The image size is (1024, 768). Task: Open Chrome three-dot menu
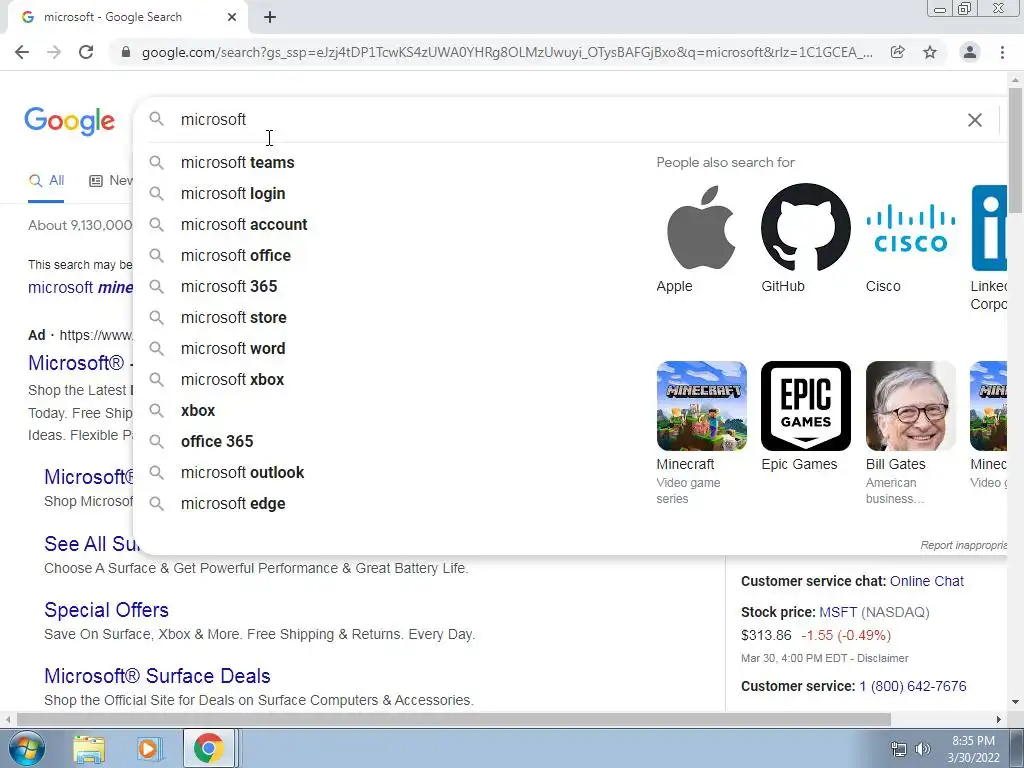tap(1002, 52)
